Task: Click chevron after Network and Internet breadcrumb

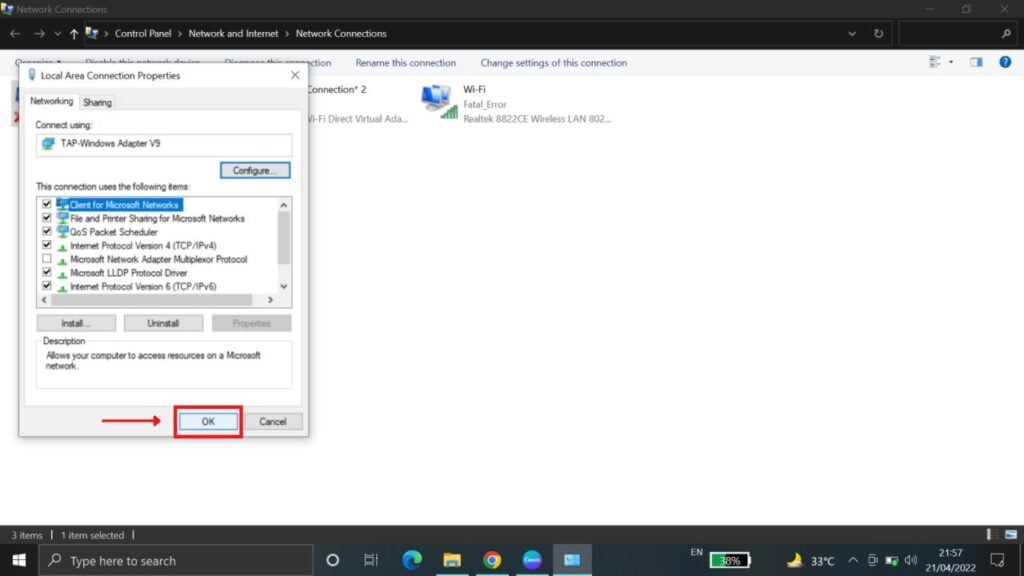Action: pyautogui.click(x=287, y=33)
